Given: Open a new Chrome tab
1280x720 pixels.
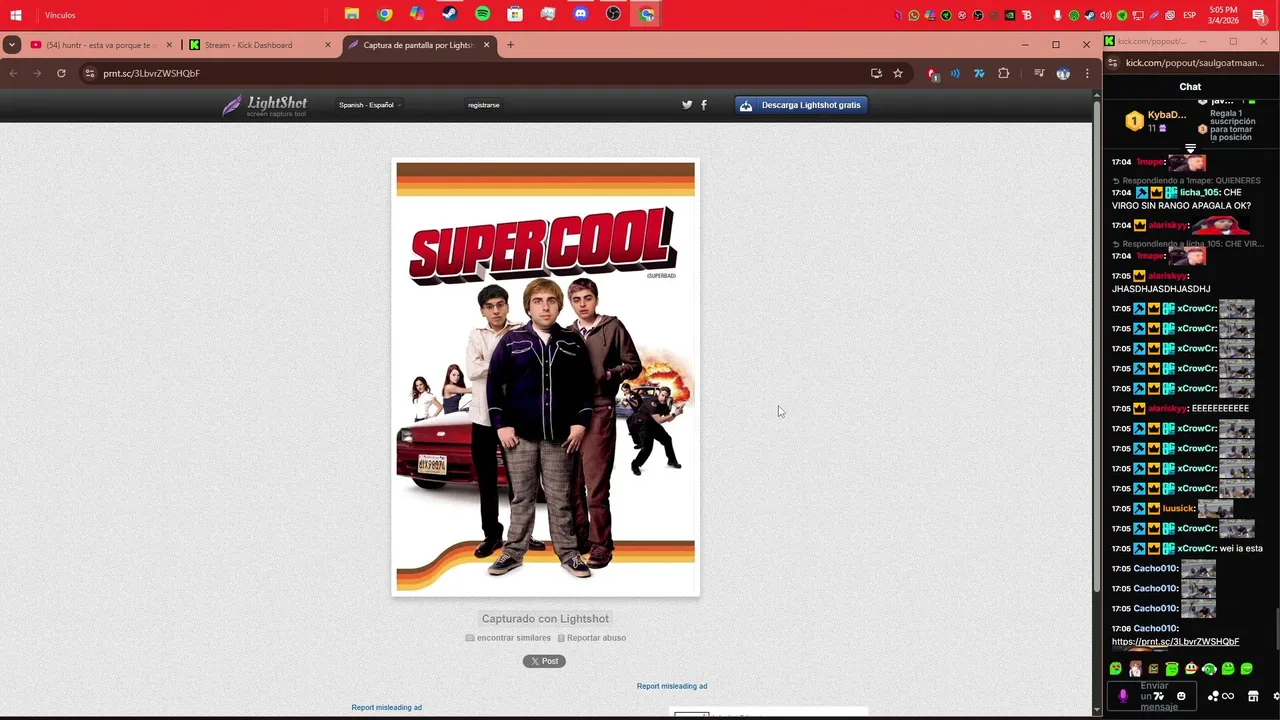Looking at the screenshot, I should (510, 45).
